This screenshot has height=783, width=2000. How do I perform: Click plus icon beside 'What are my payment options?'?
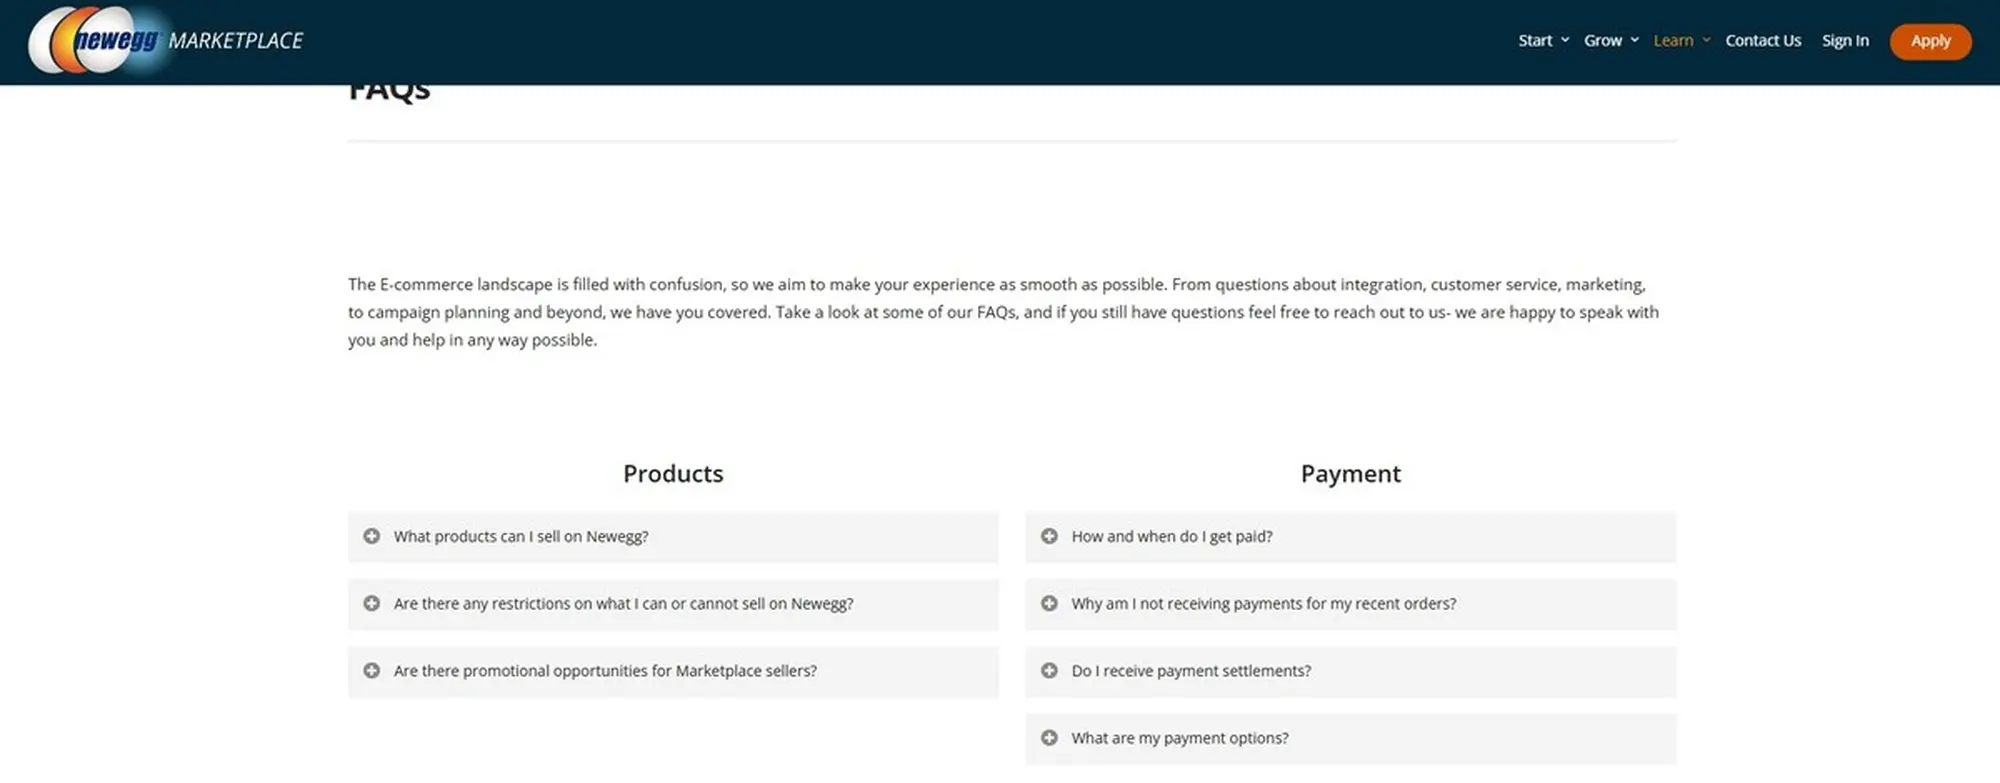pos(1049,738)
